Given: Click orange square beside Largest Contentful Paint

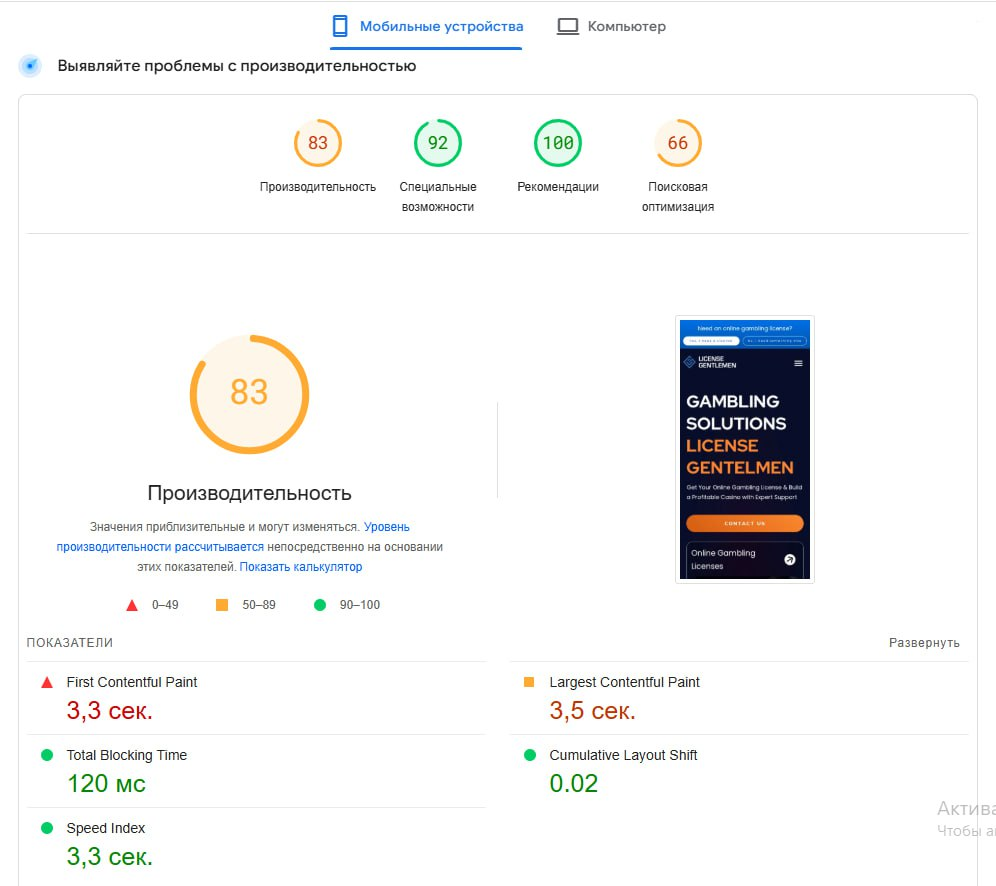Looking at the screenshot, I should [x=529, y=682].
